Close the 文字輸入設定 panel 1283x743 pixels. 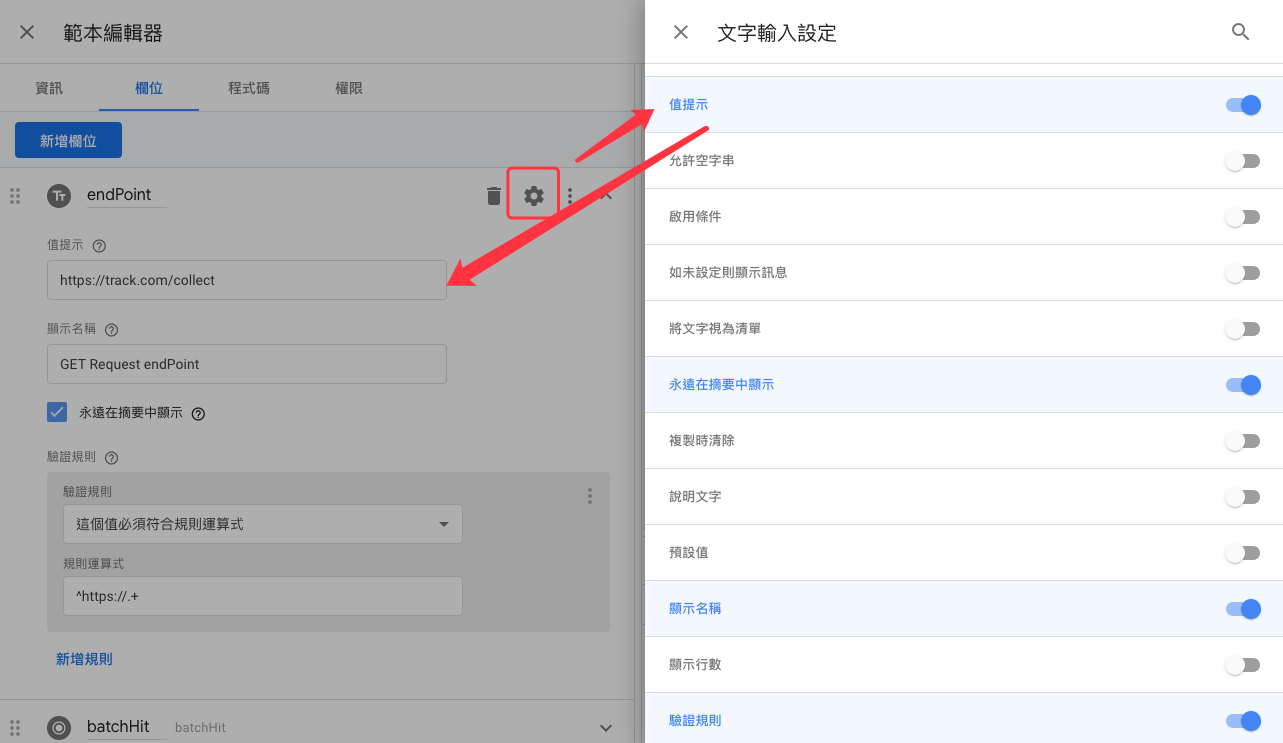click(681, 32)
